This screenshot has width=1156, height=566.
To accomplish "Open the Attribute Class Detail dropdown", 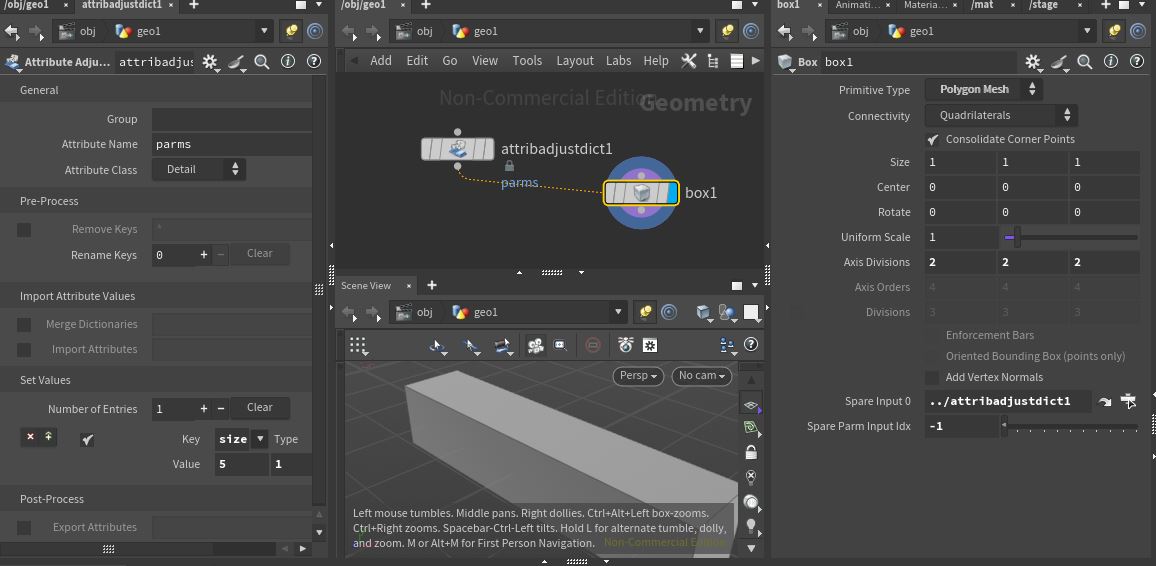I will coord(198,170).
